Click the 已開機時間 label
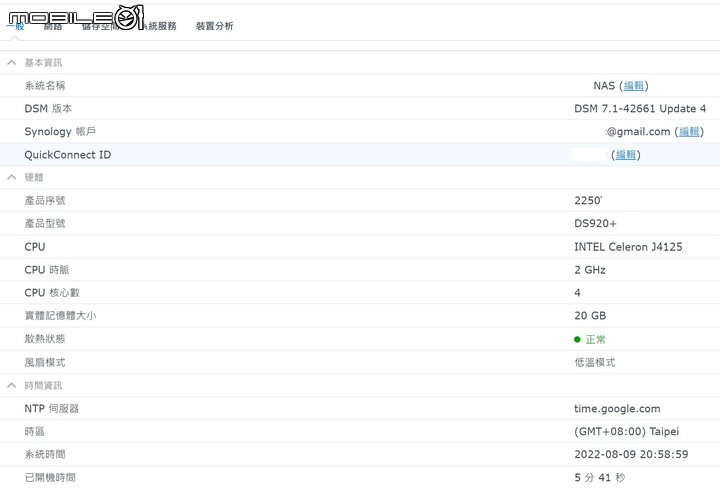The width and height of the screenshot is (720, 488). pos(50,477)
